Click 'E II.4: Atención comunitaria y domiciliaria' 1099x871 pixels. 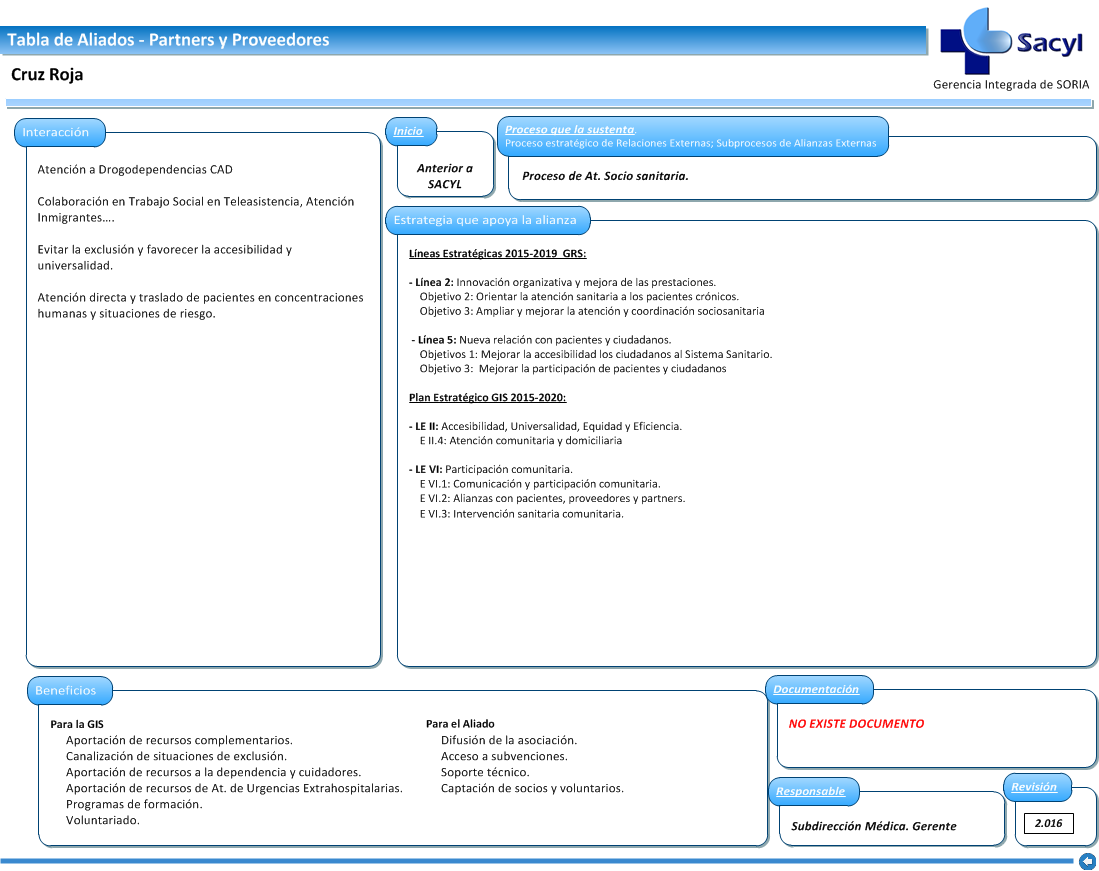tap(521, 441)
